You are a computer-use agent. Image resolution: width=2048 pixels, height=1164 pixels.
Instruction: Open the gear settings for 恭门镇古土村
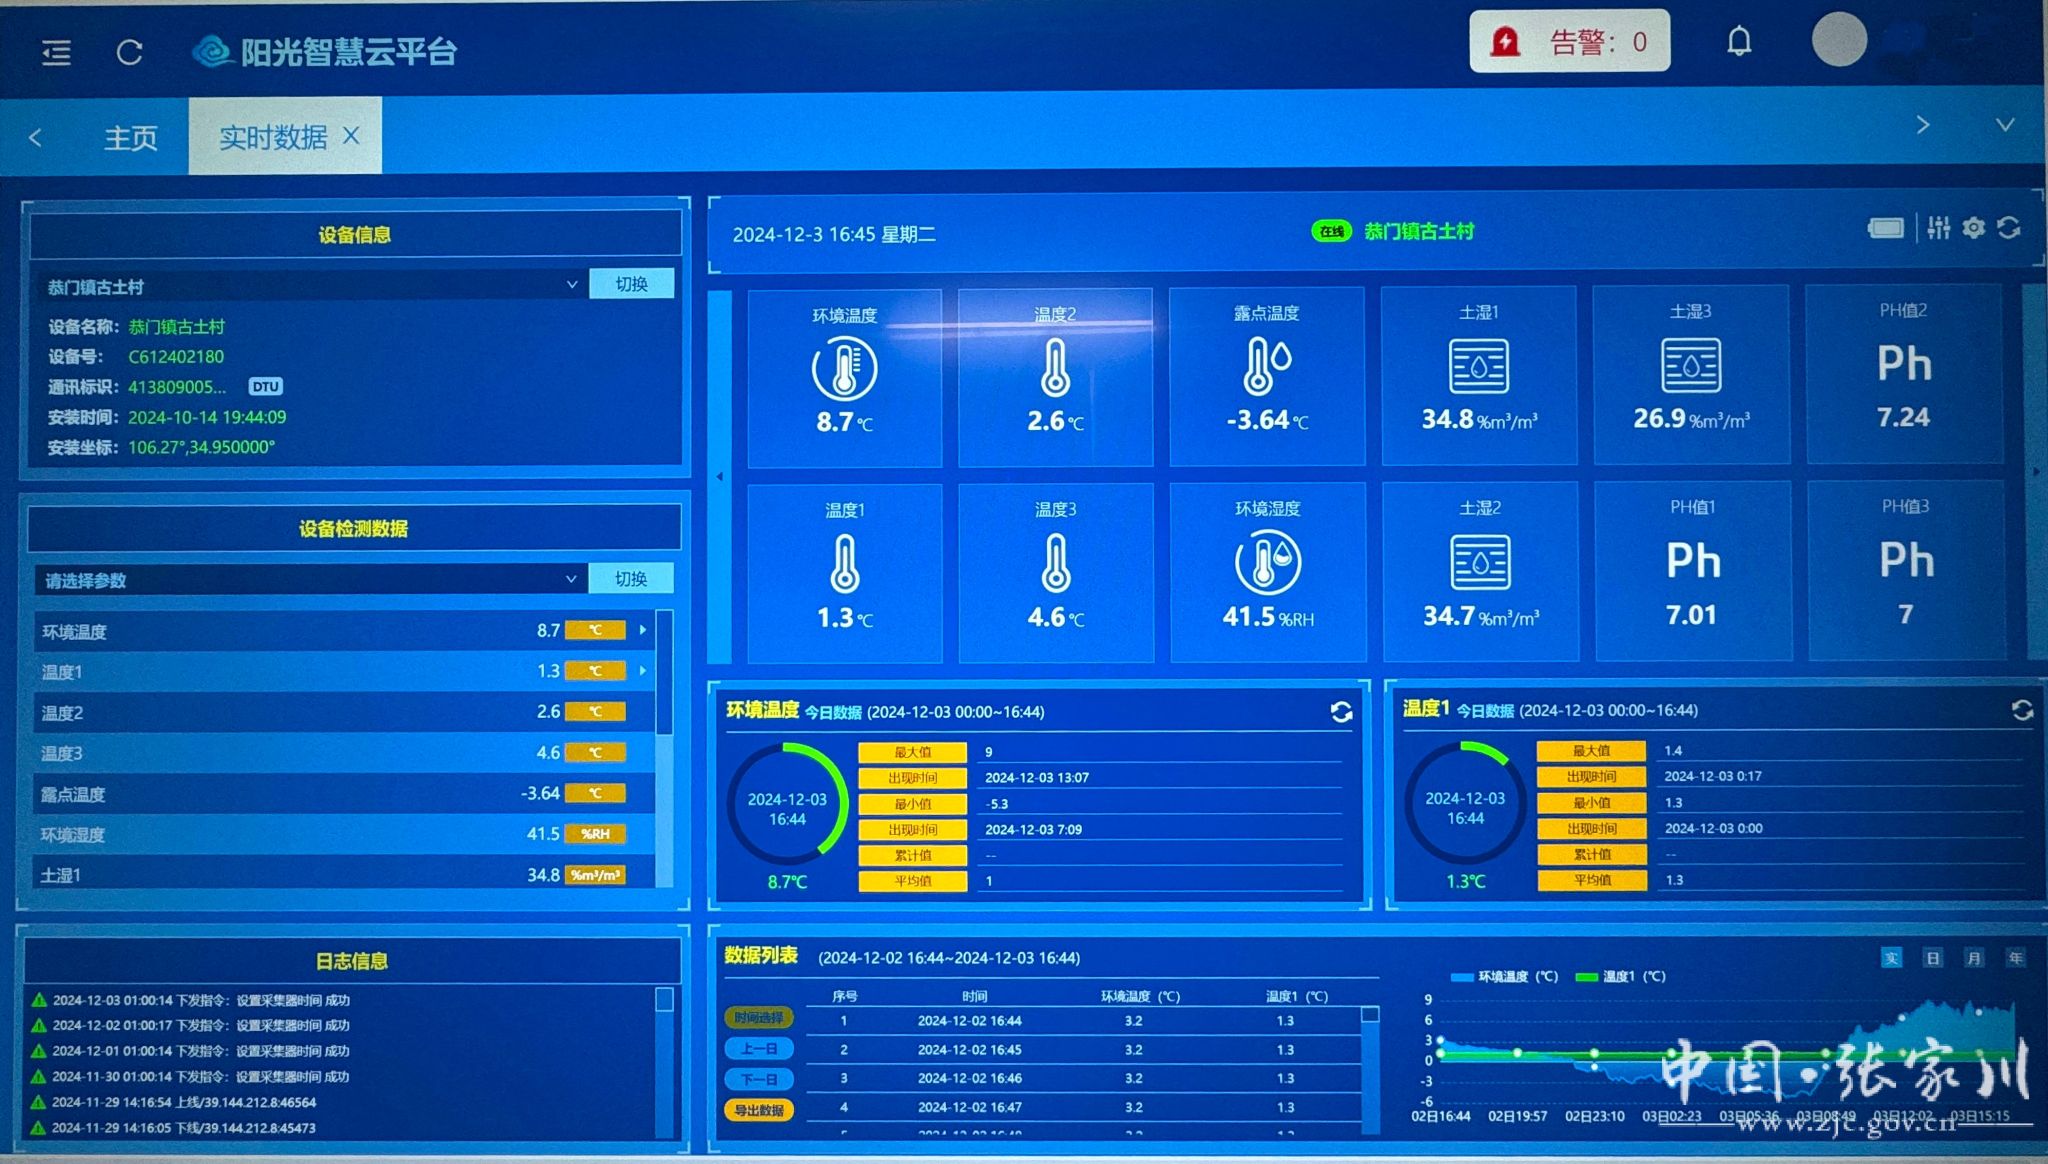pos(1973,228)
